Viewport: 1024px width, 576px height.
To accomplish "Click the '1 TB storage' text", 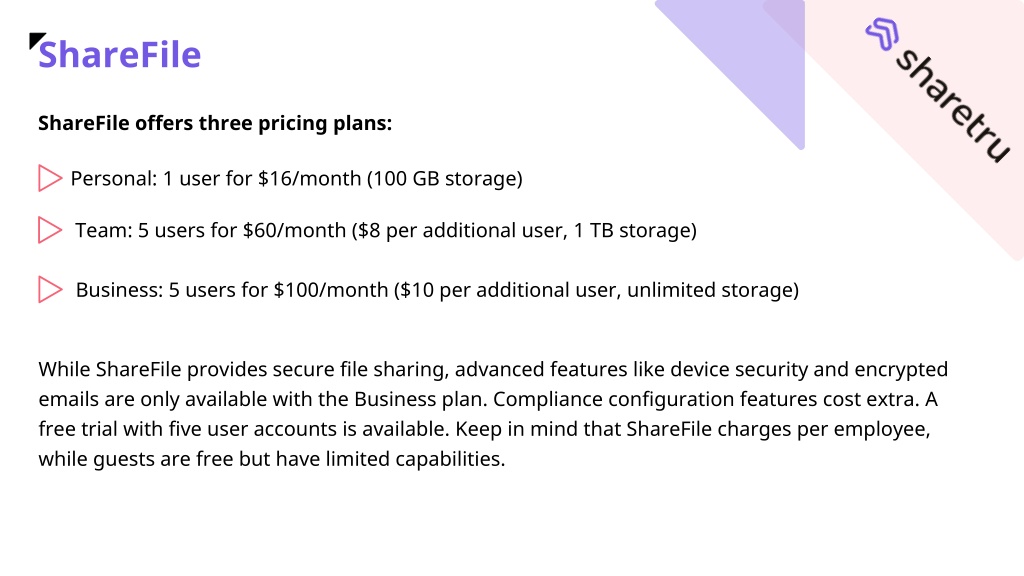I will tap(632, 231).
